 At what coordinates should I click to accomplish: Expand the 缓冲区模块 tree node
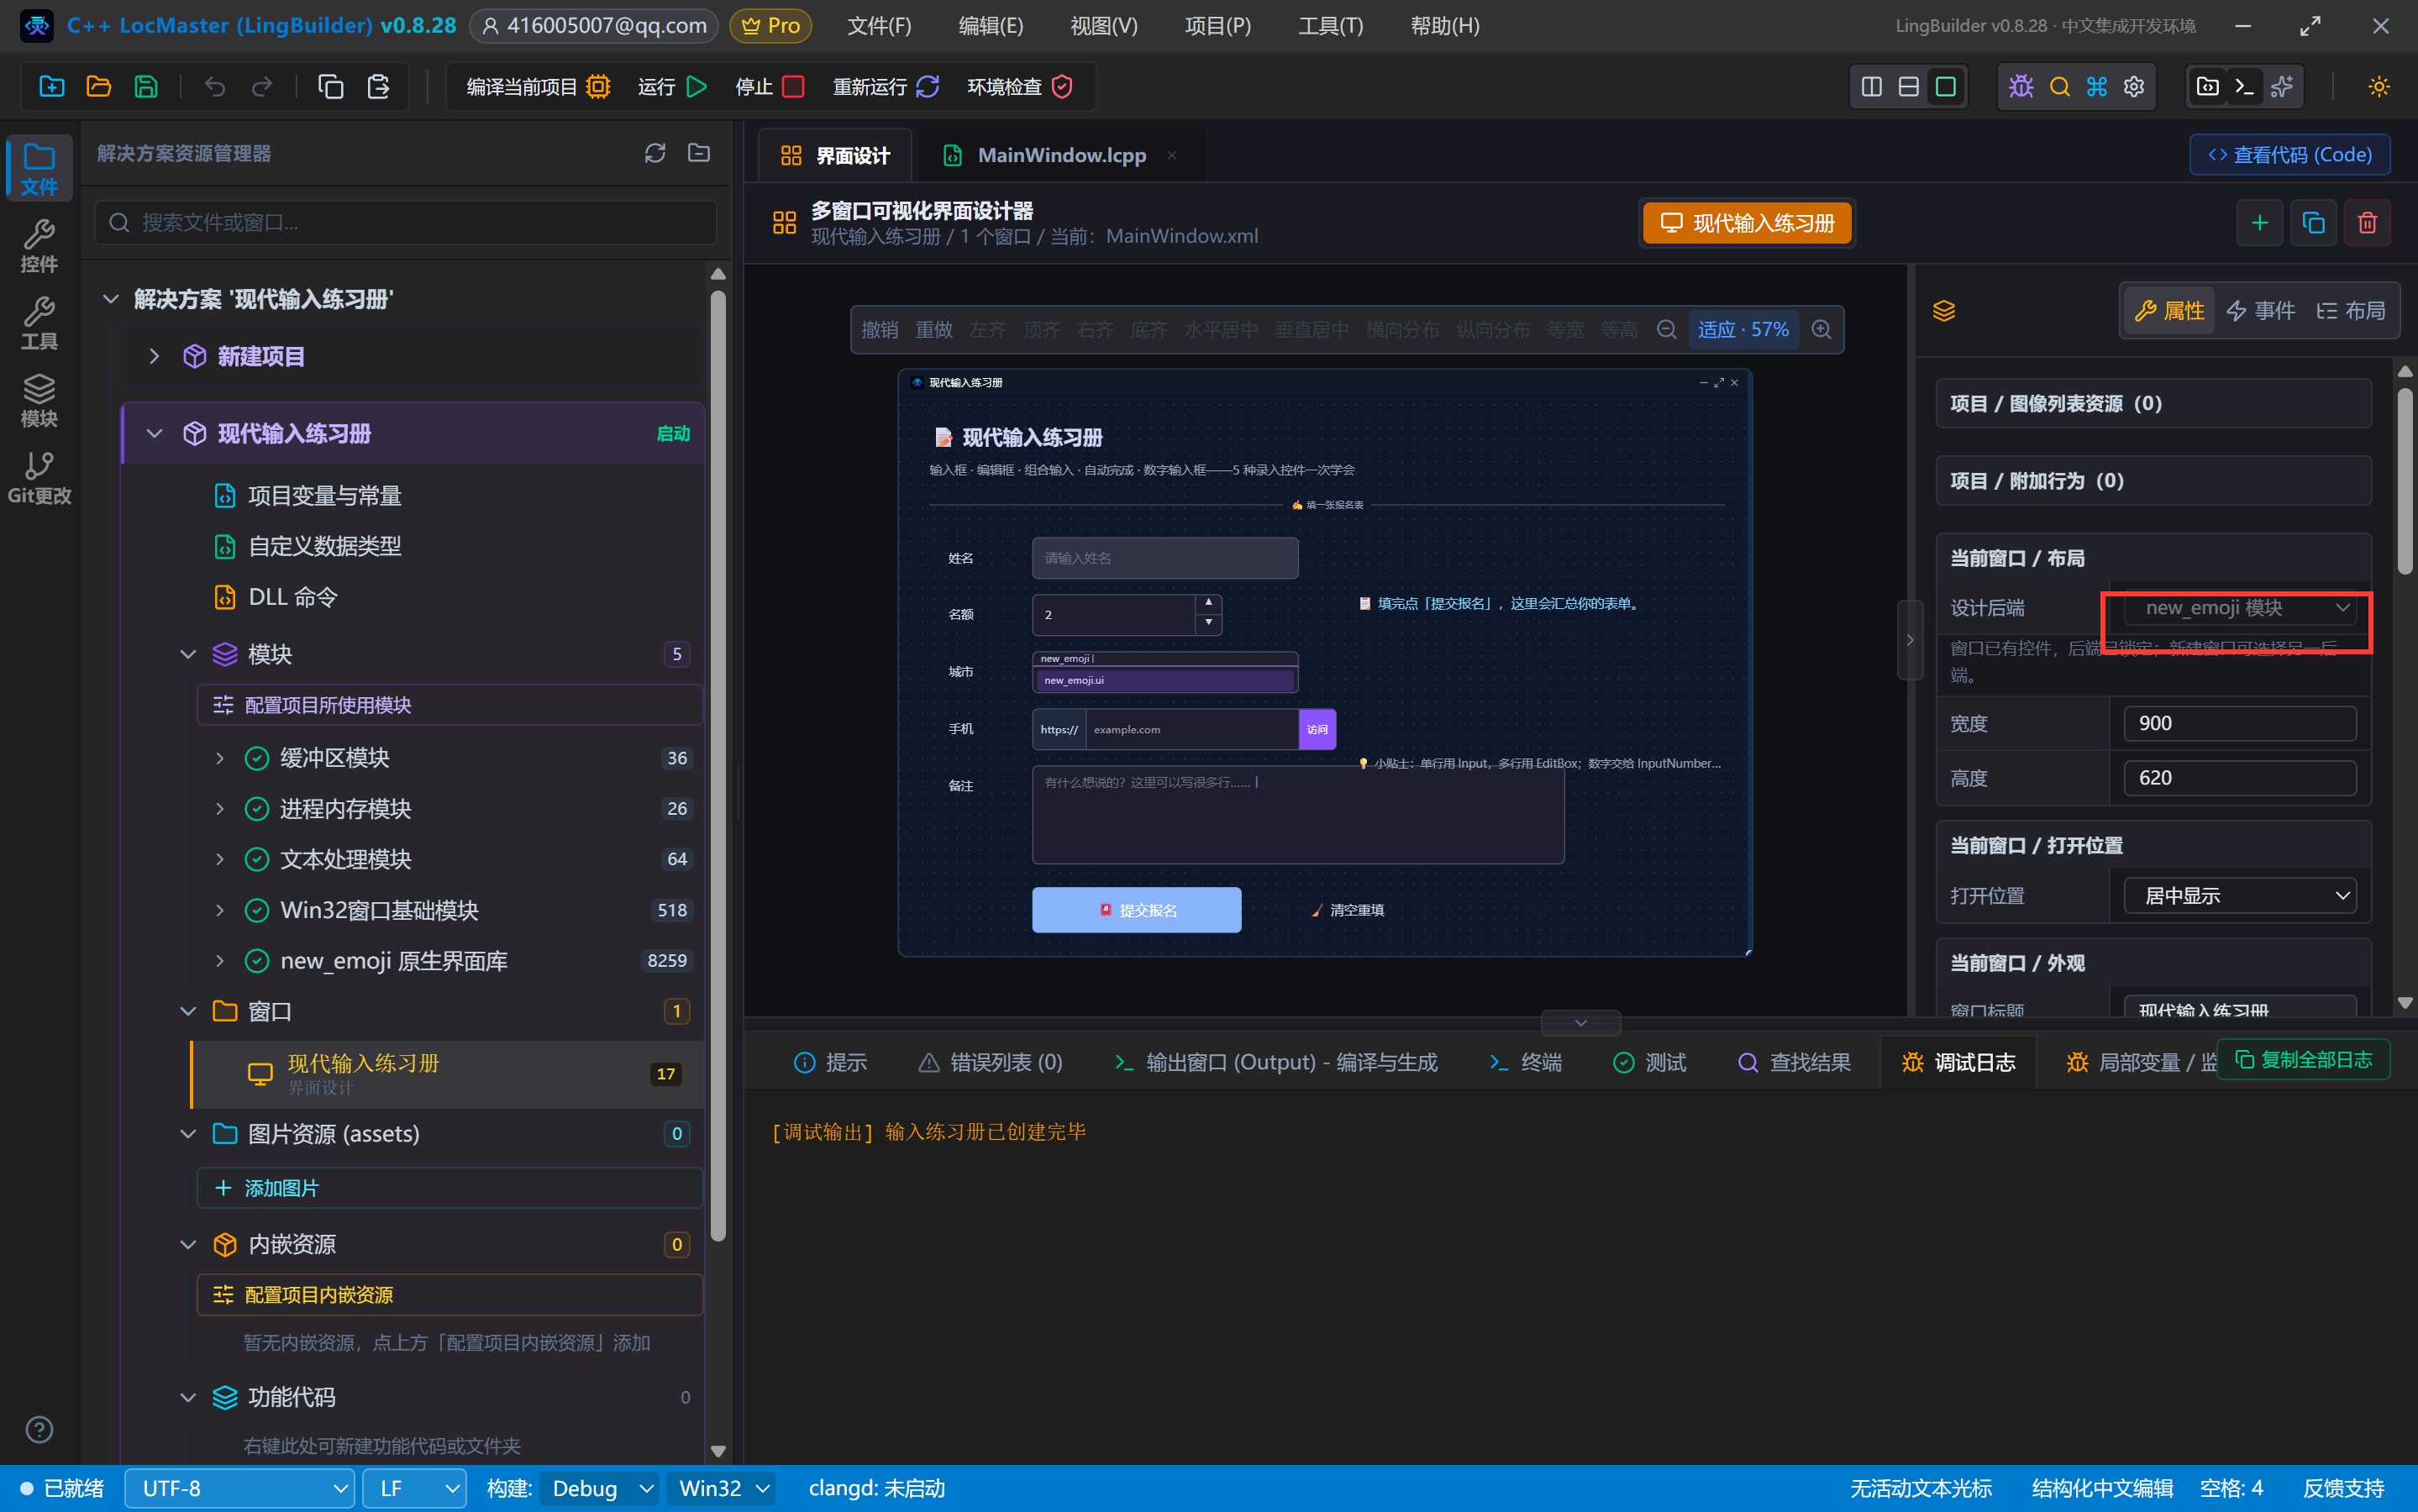pyautogui.click(x=220, y=758)
